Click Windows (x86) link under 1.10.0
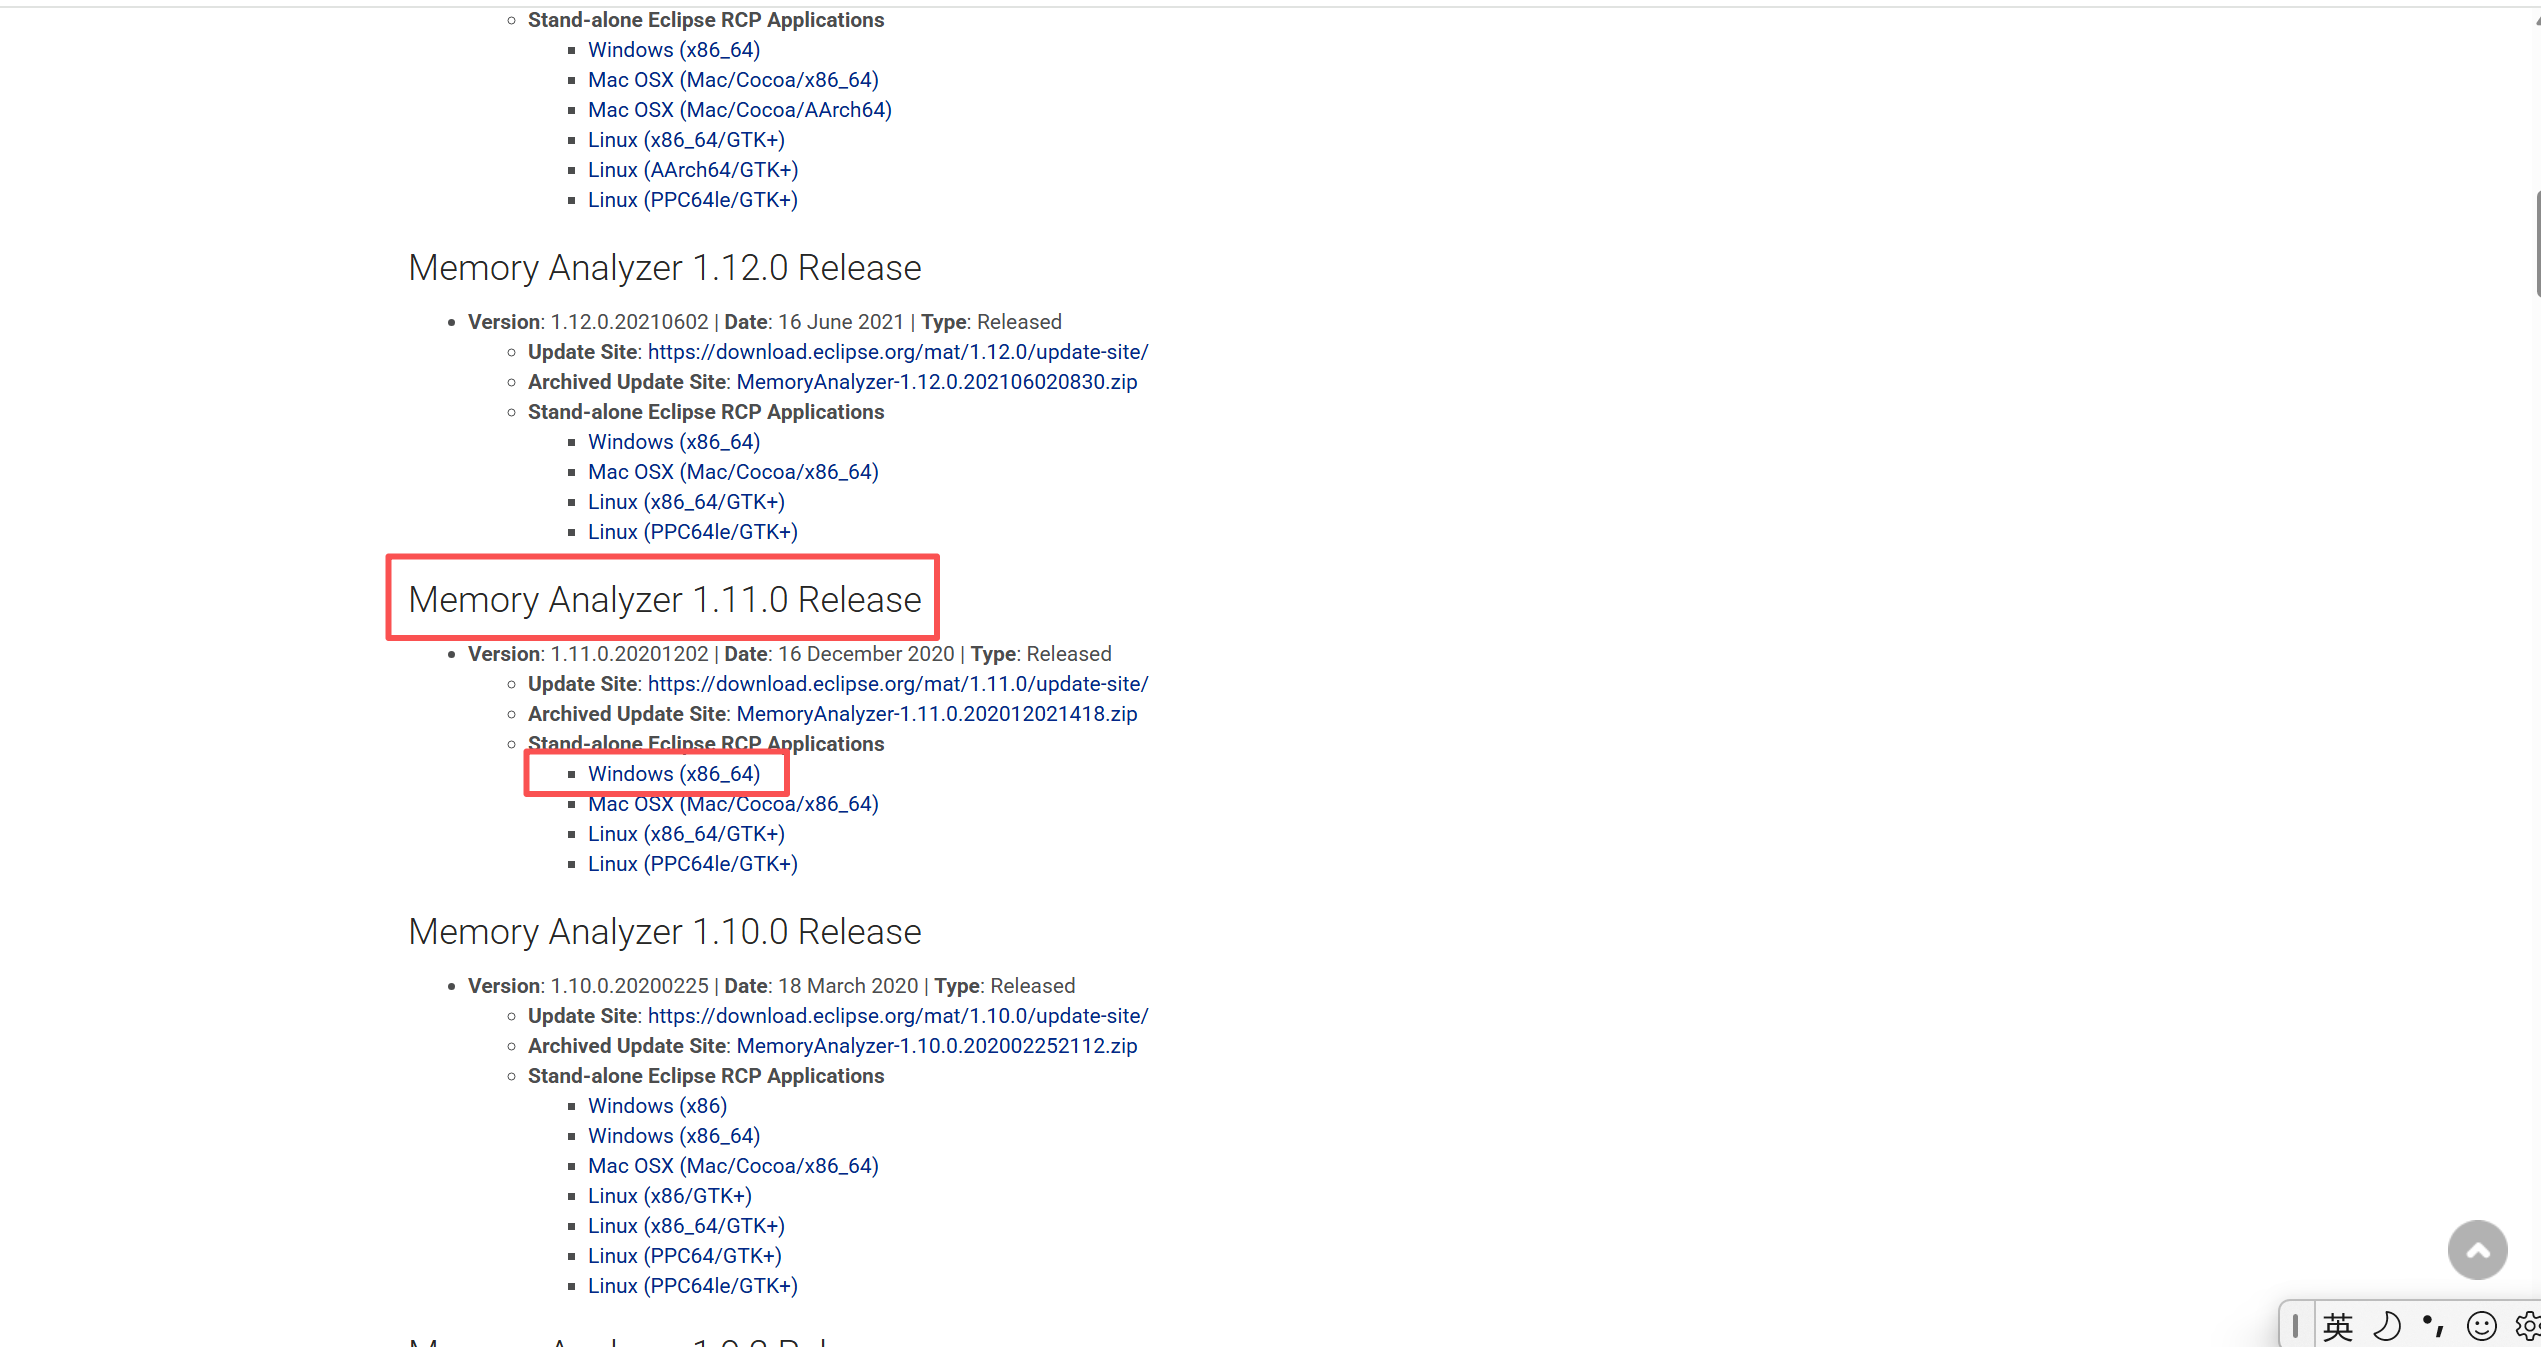 click(x=657, y=1106)
